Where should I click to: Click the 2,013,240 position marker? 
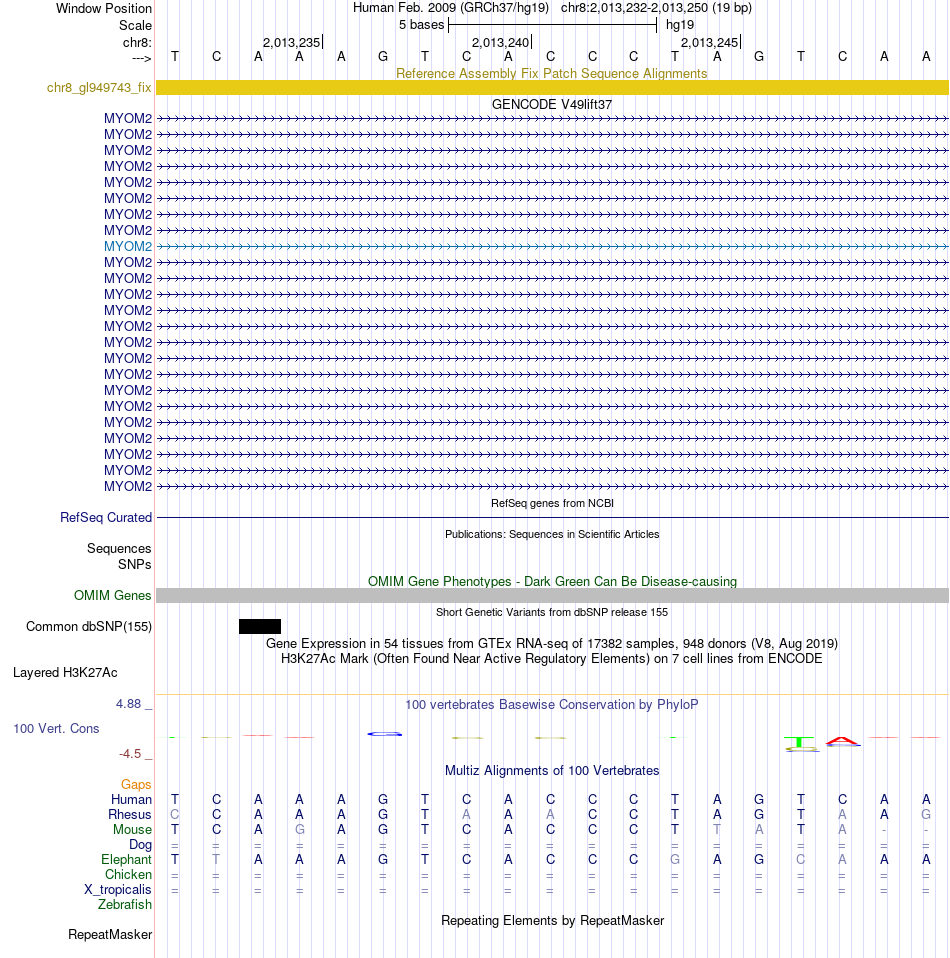tap(500, 43)
